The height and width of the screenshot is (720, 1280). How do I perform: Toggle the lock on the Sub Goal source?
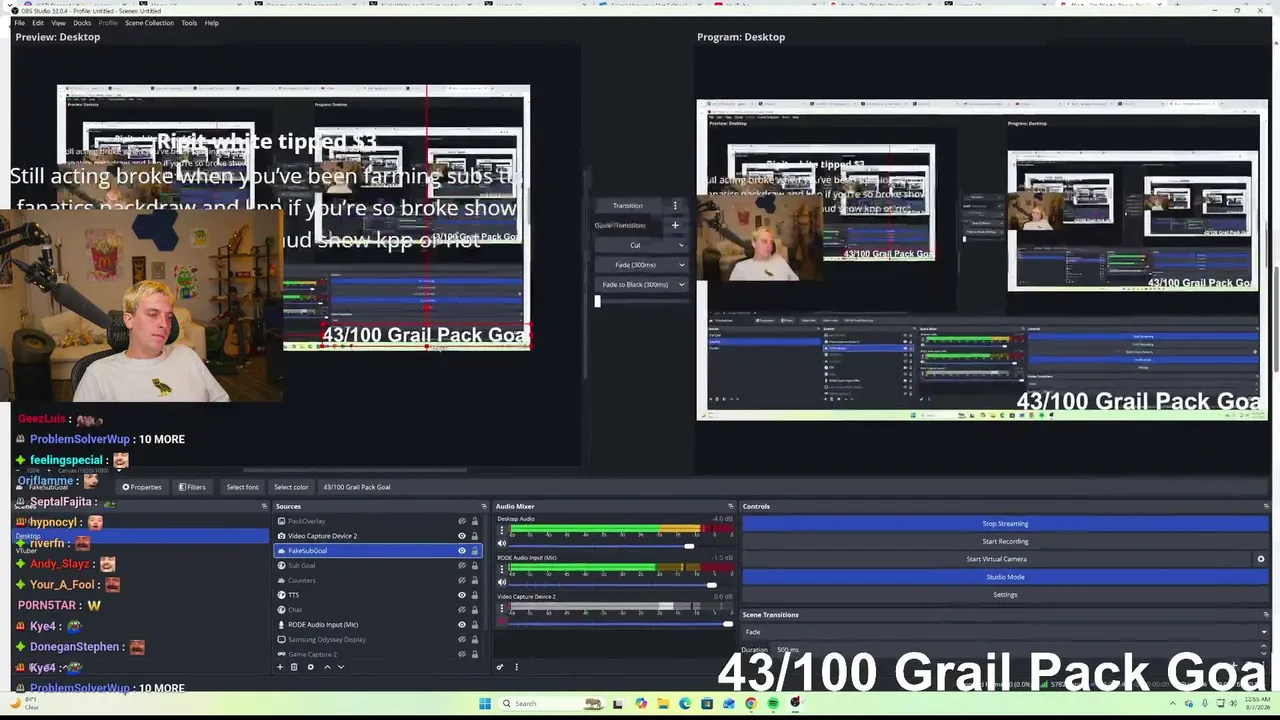[474, 565]
